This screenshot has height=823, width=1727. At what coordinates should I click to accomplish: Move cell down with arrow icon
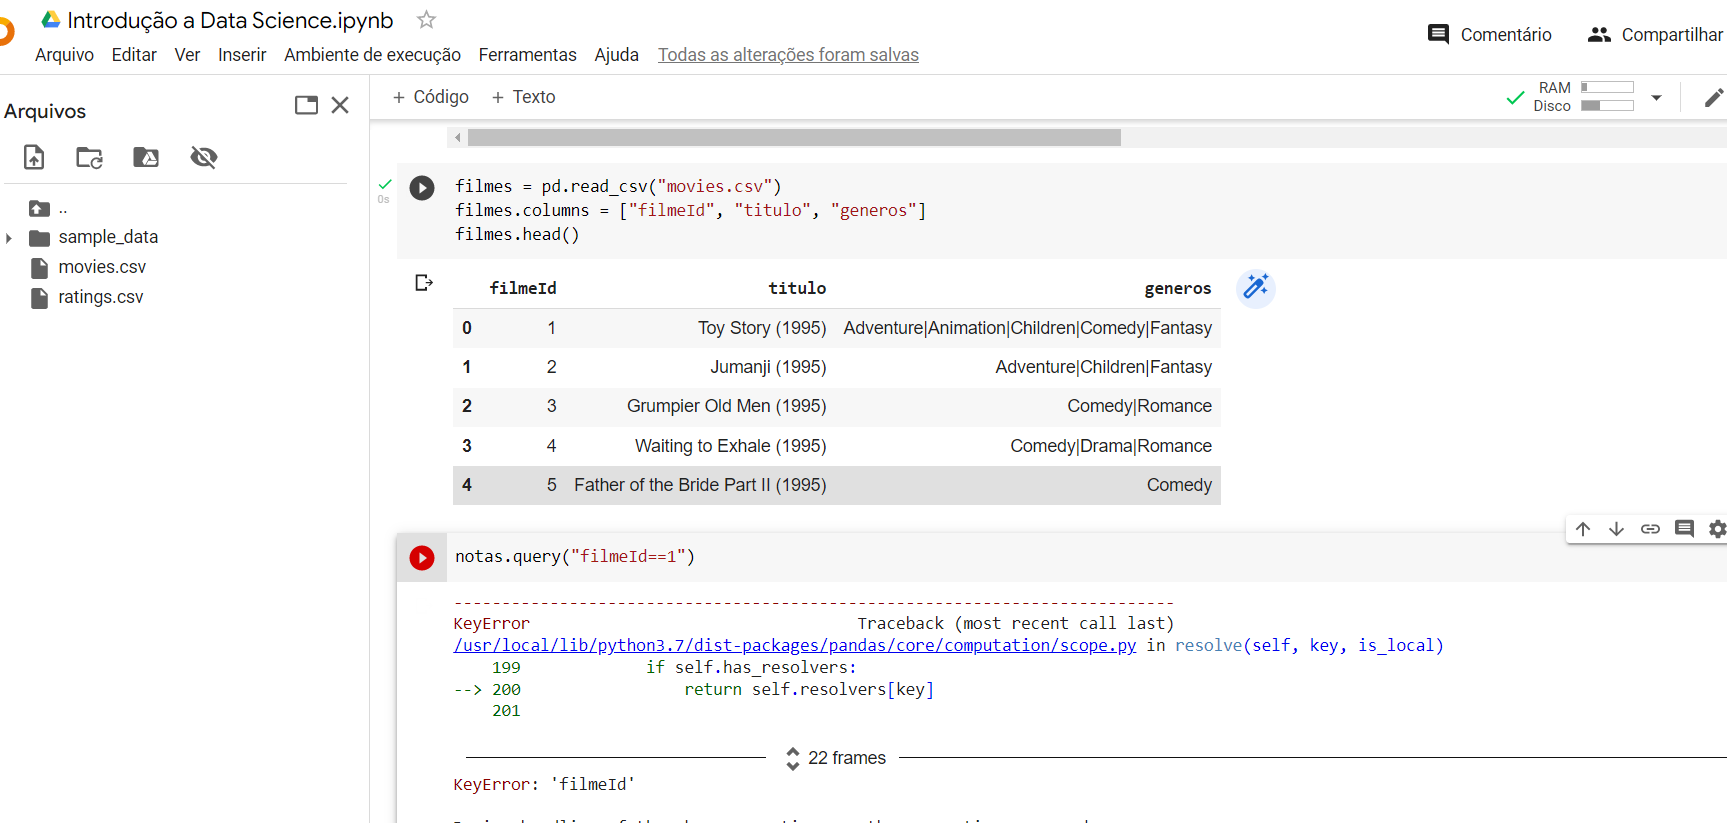1616,529
